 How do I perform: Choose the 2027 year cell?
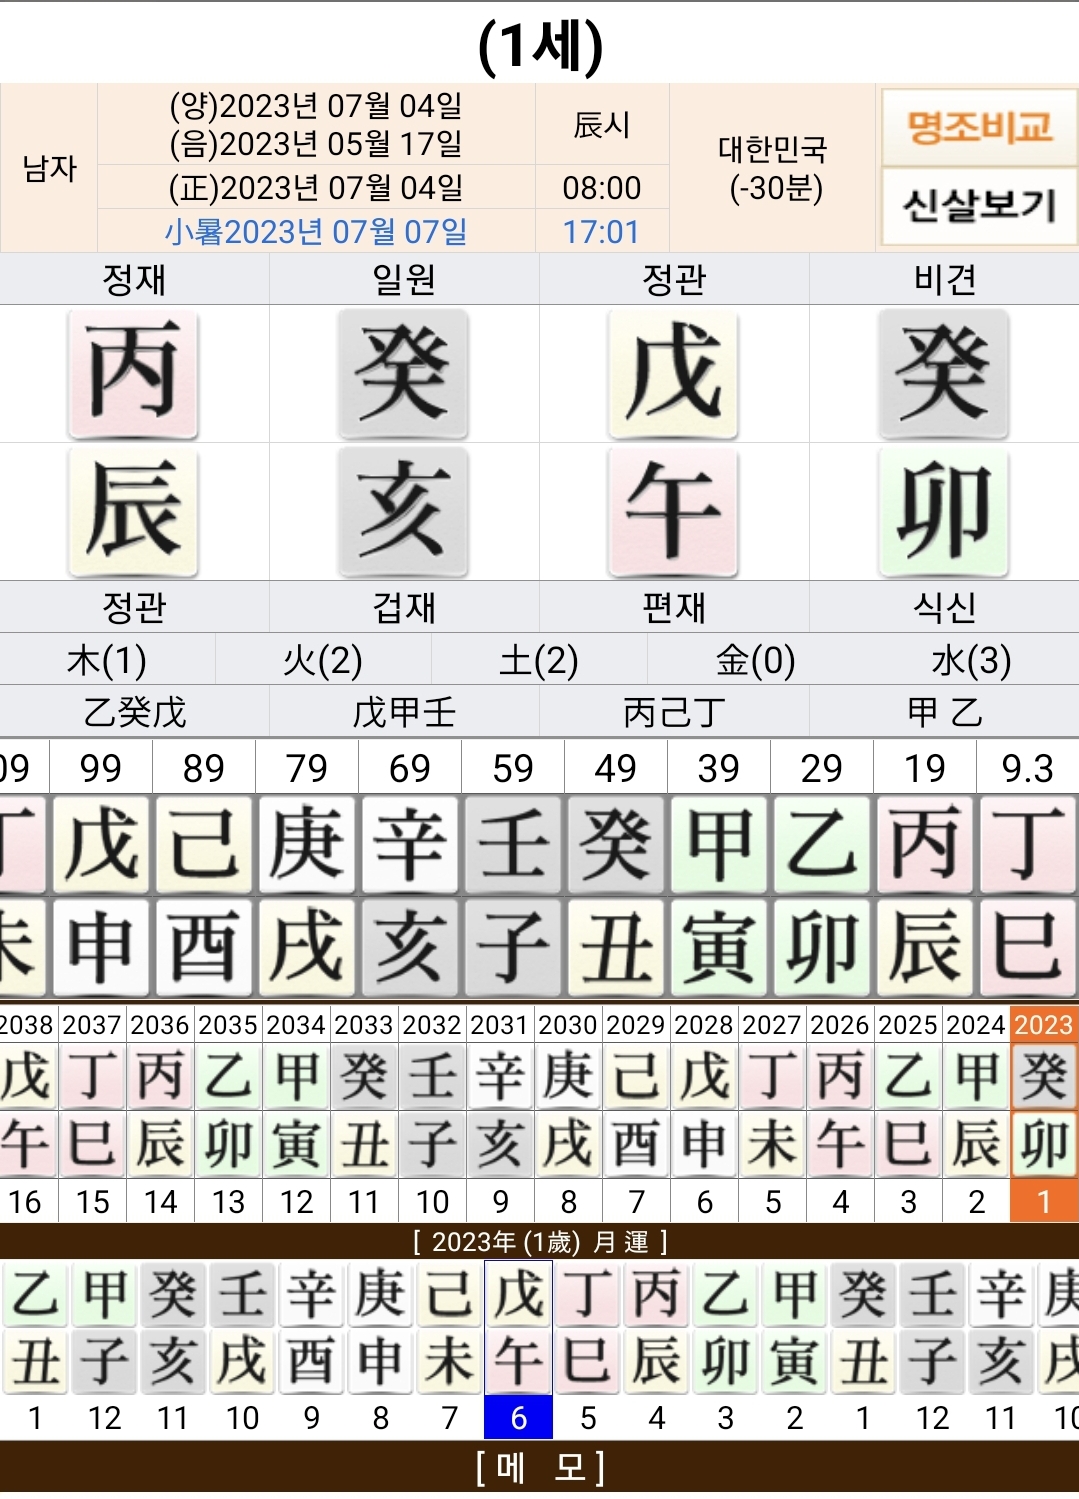click(772, 1025)
